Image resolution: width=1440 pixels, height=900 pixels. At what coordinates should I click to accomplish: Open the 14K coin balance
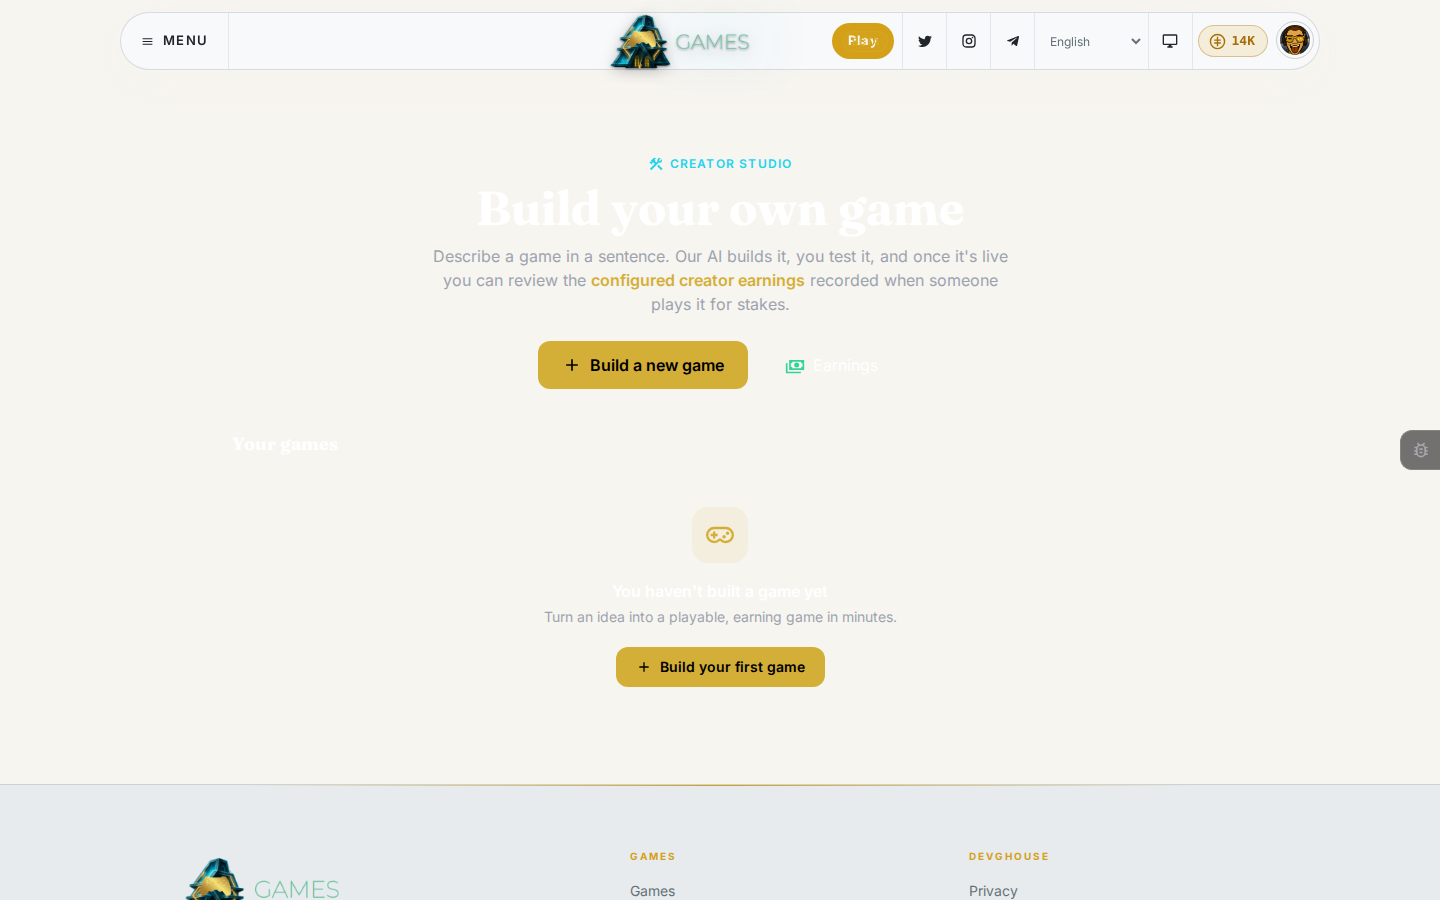[1233, 41]
